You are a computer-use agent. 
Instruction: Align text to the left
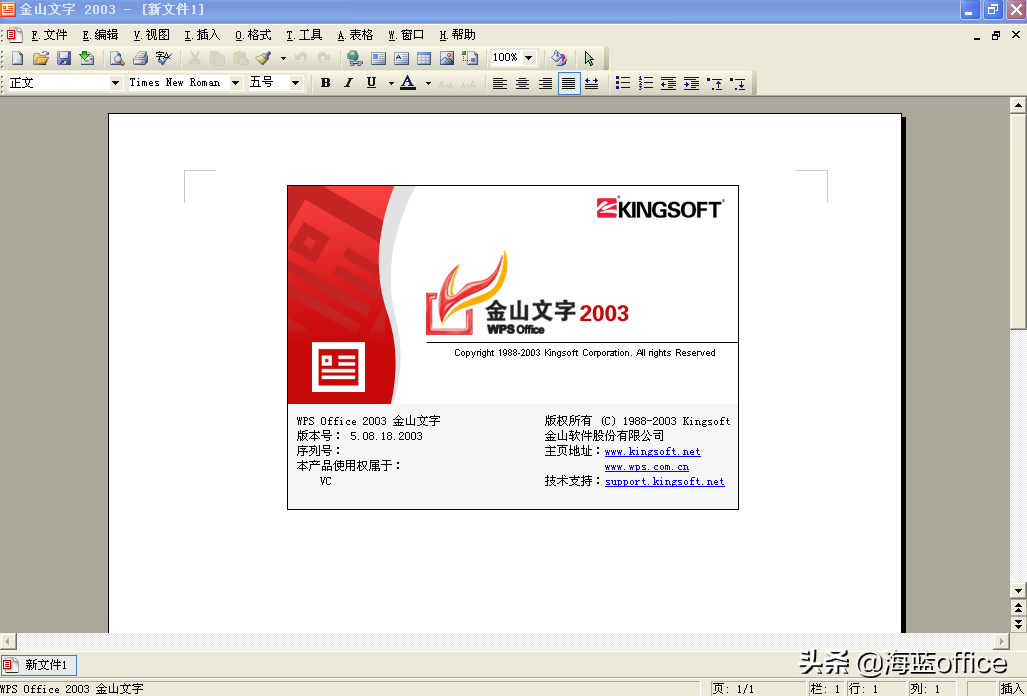500,83
